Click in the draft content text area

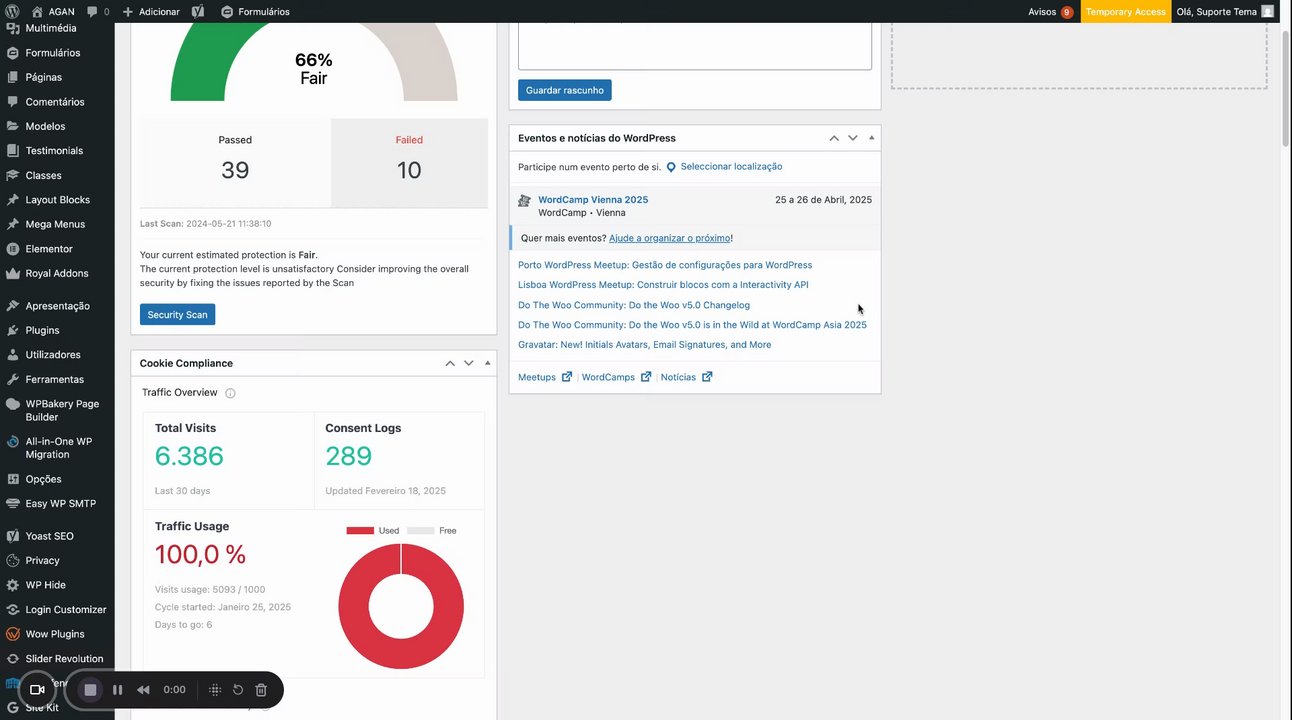[x=695, y=46]
